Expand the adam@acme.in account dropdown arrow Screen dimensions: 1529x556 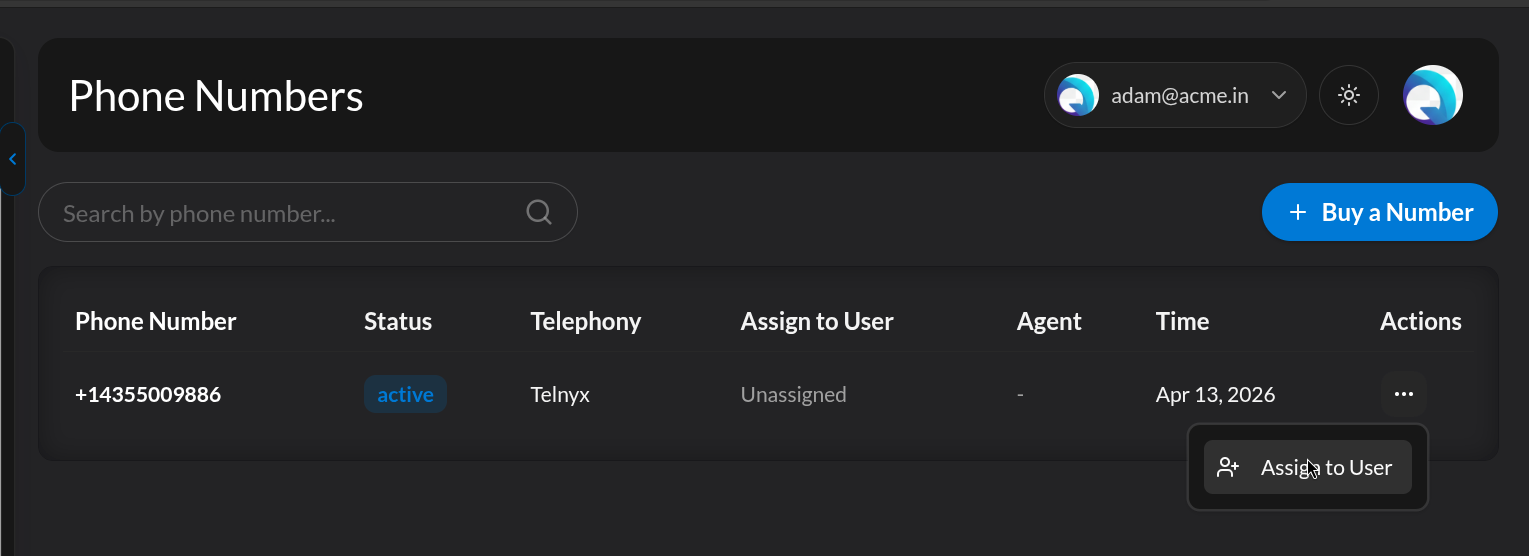pos(1278,96)
